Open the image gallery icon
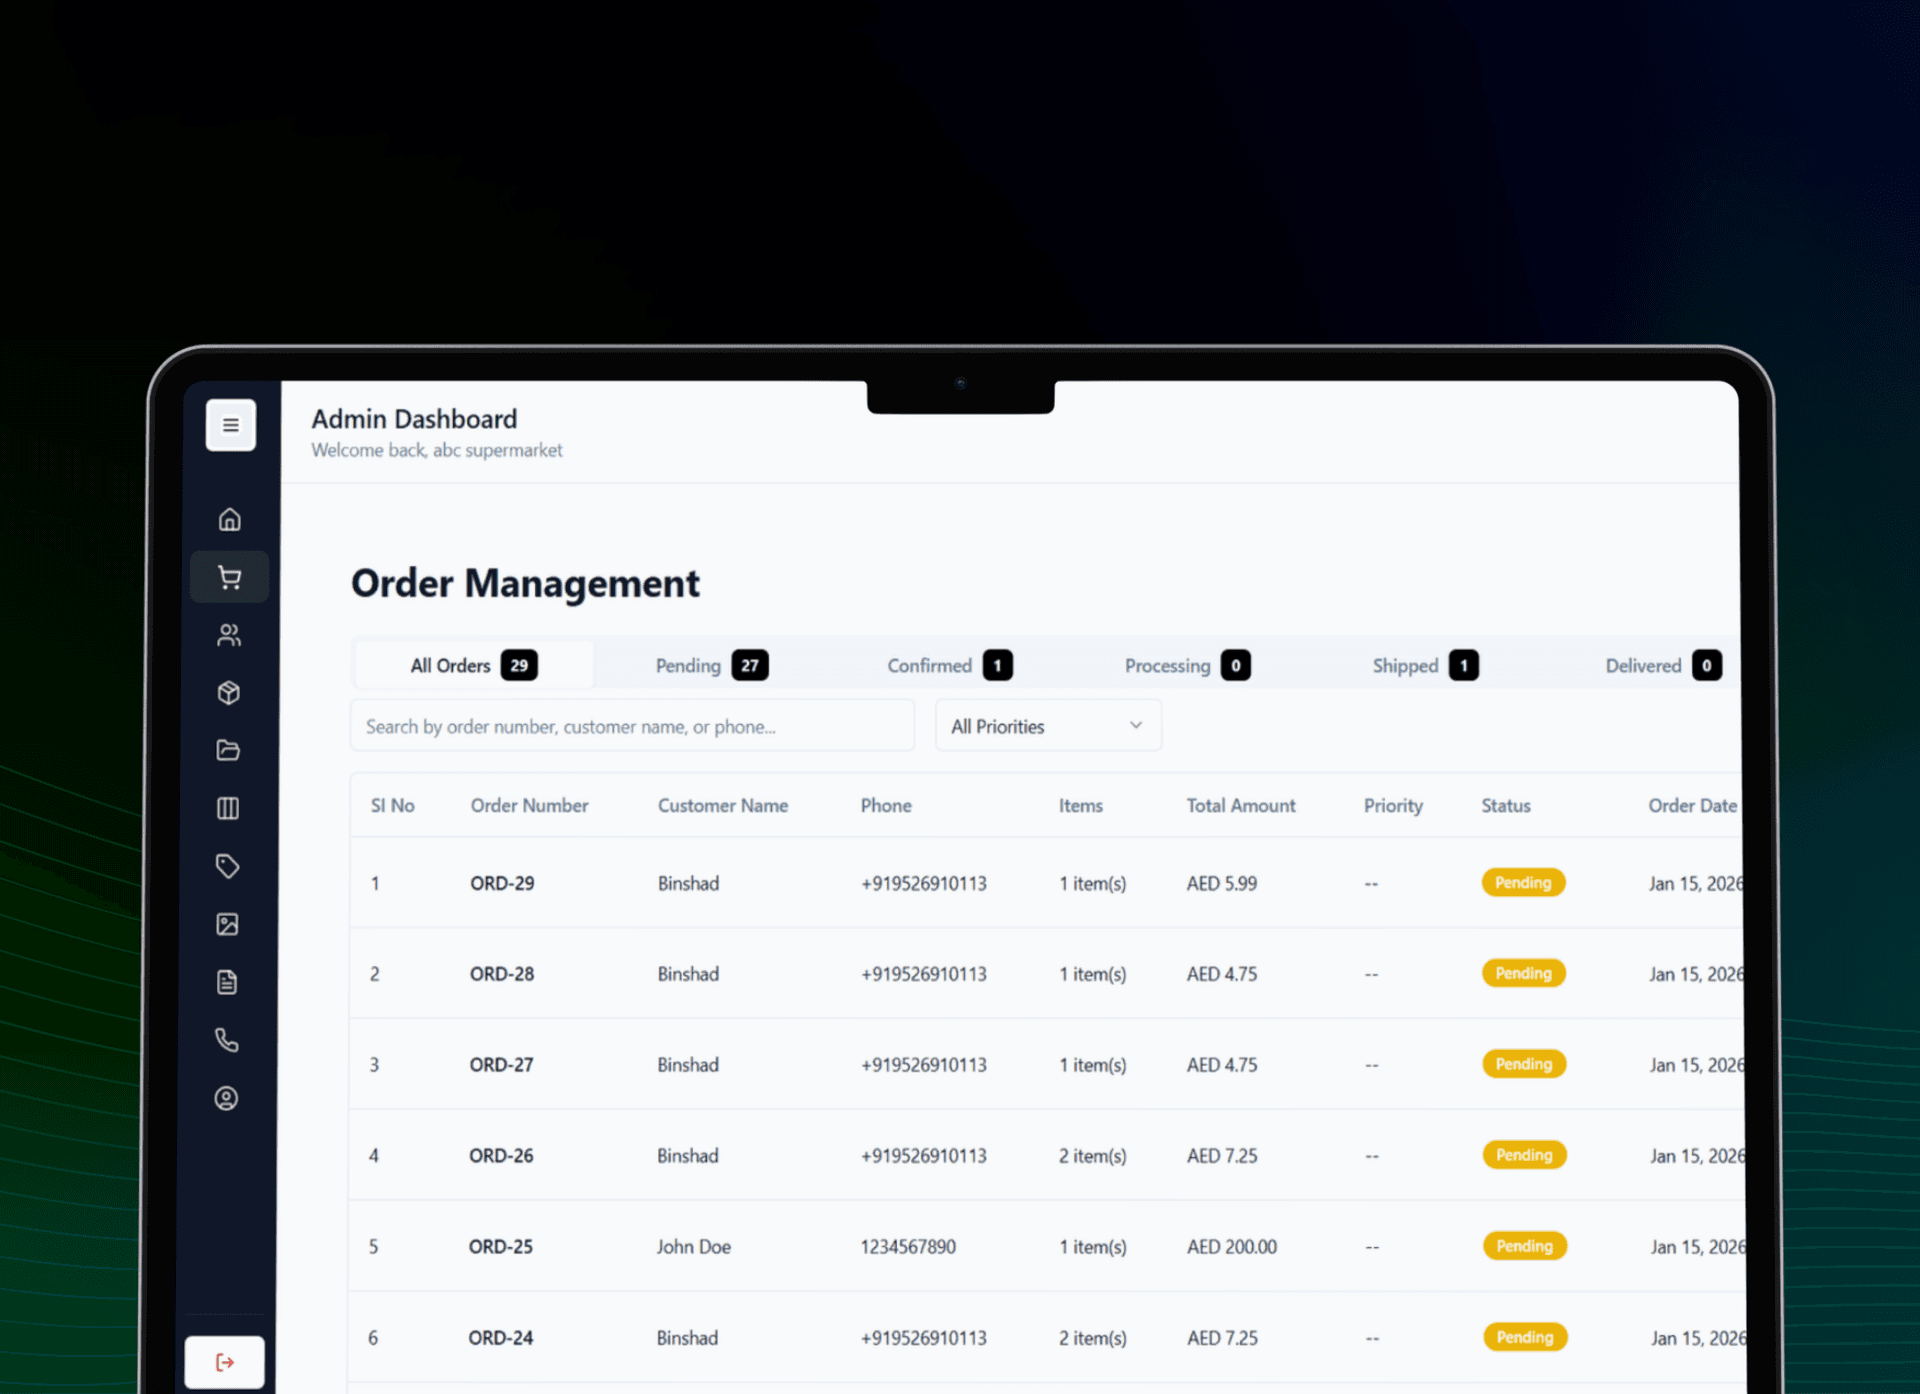The width and height of the screenshot is (1920, 1394). (228, 924)
